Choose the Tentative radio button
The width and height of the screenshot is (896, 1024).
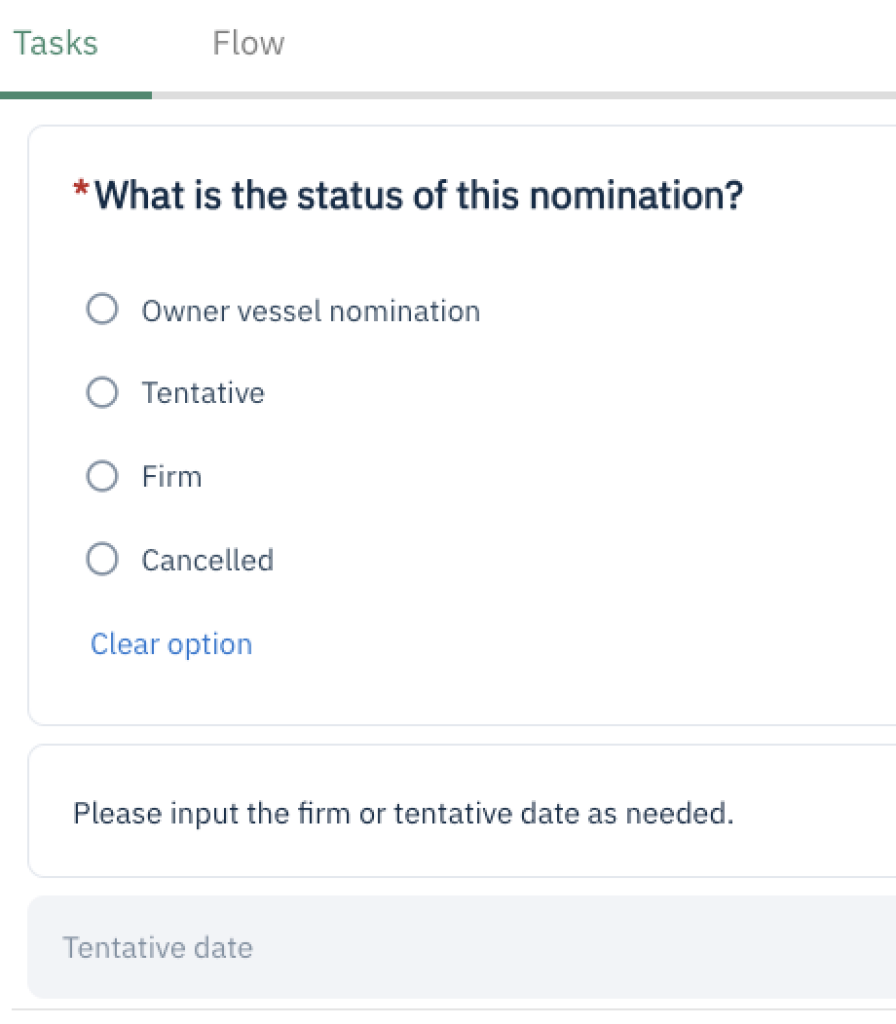click(102, 393)
